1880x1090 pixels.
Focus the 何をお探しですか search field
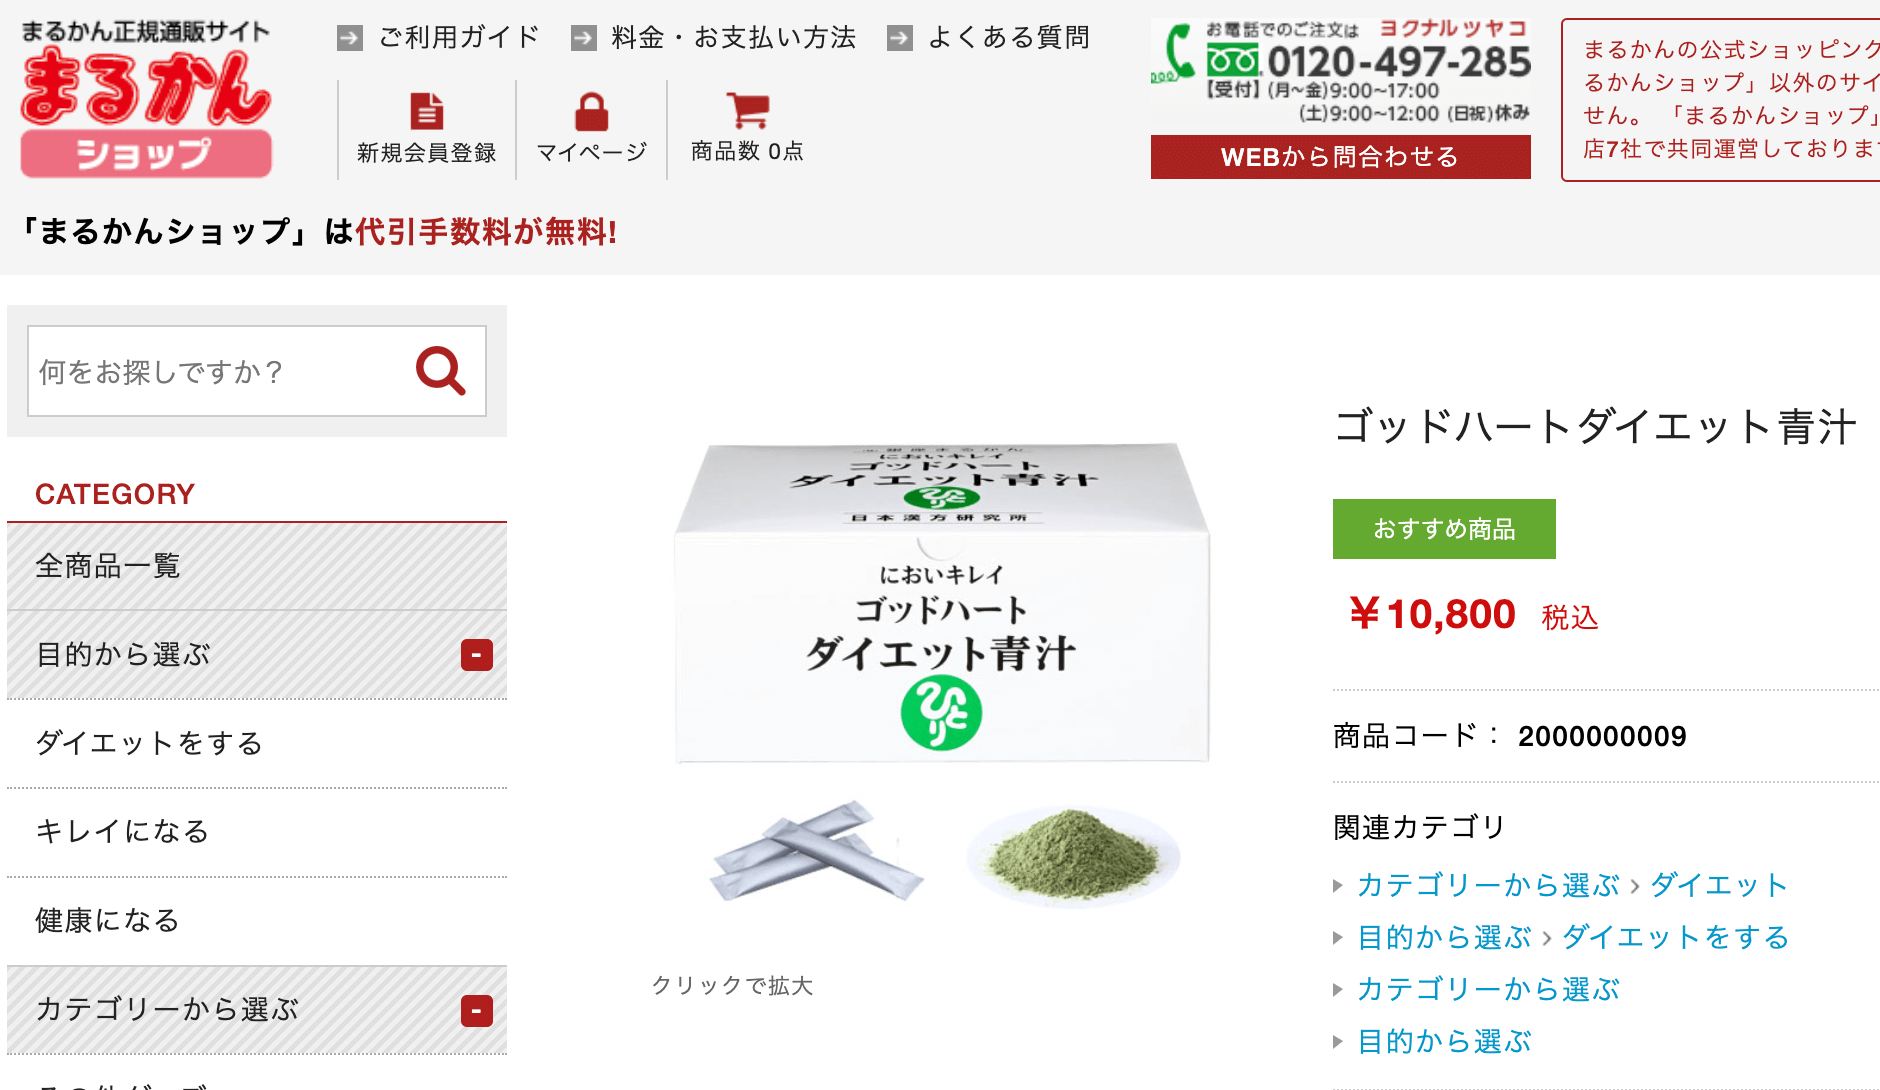[220, 371]
